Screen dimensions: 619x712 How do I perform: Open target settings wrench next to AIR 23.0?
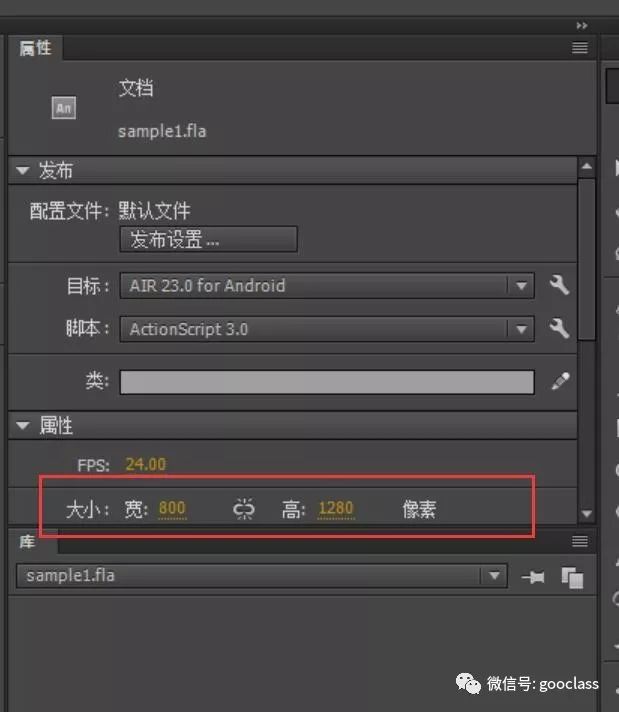click(559, 285)
